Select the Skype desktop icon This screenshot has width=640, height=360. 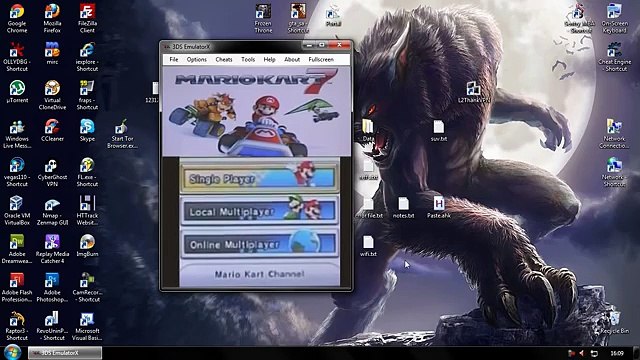[87, 131]
